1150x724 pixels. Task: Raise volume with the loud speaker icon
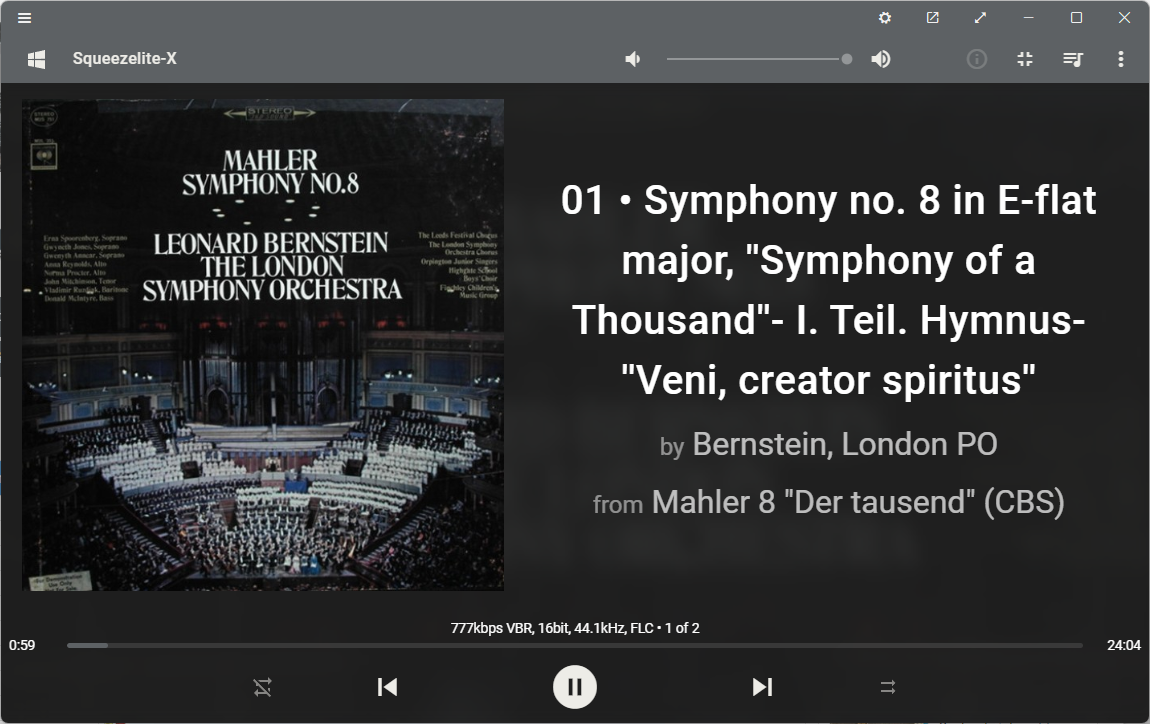tap(881, 59)
